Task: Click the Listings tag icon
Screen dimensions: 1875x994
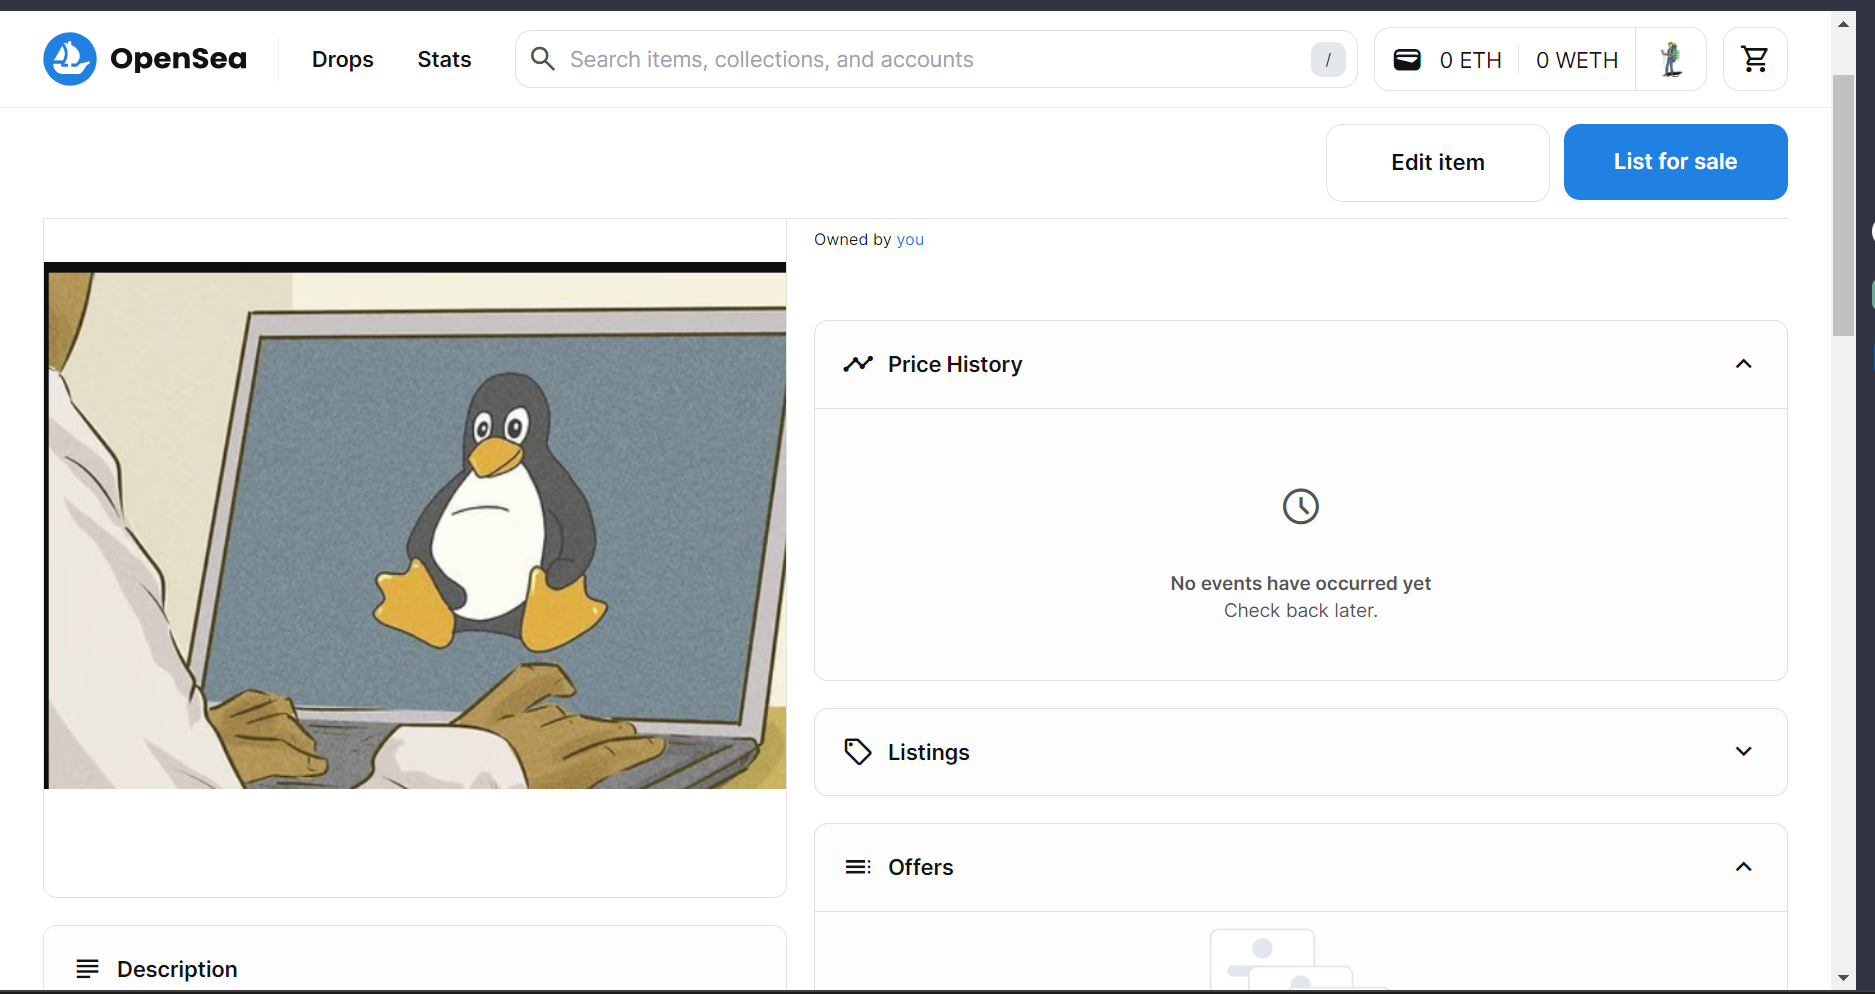Action: [858, 752]
